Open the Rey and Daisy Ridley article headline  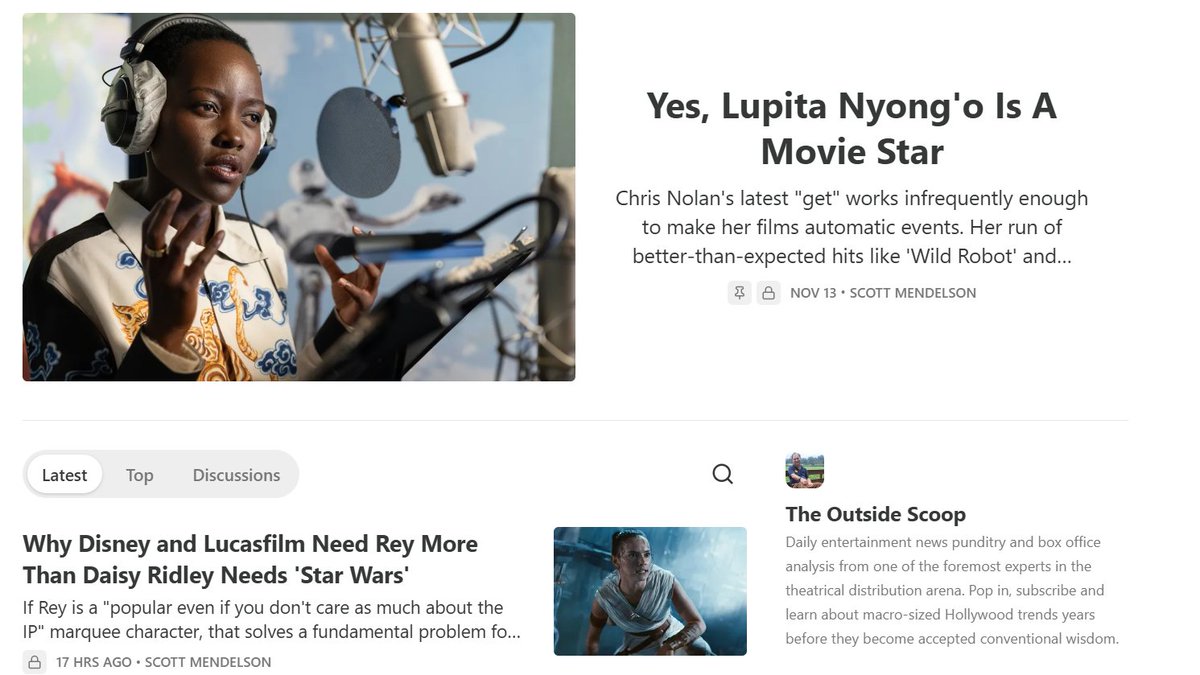[x=250, y=559]
